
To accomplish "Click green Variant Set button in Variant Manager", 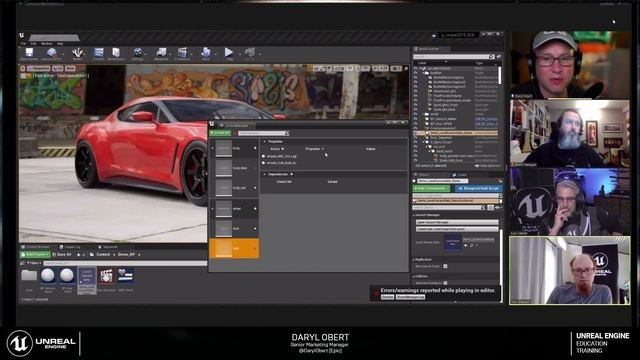I will (220, 133).
